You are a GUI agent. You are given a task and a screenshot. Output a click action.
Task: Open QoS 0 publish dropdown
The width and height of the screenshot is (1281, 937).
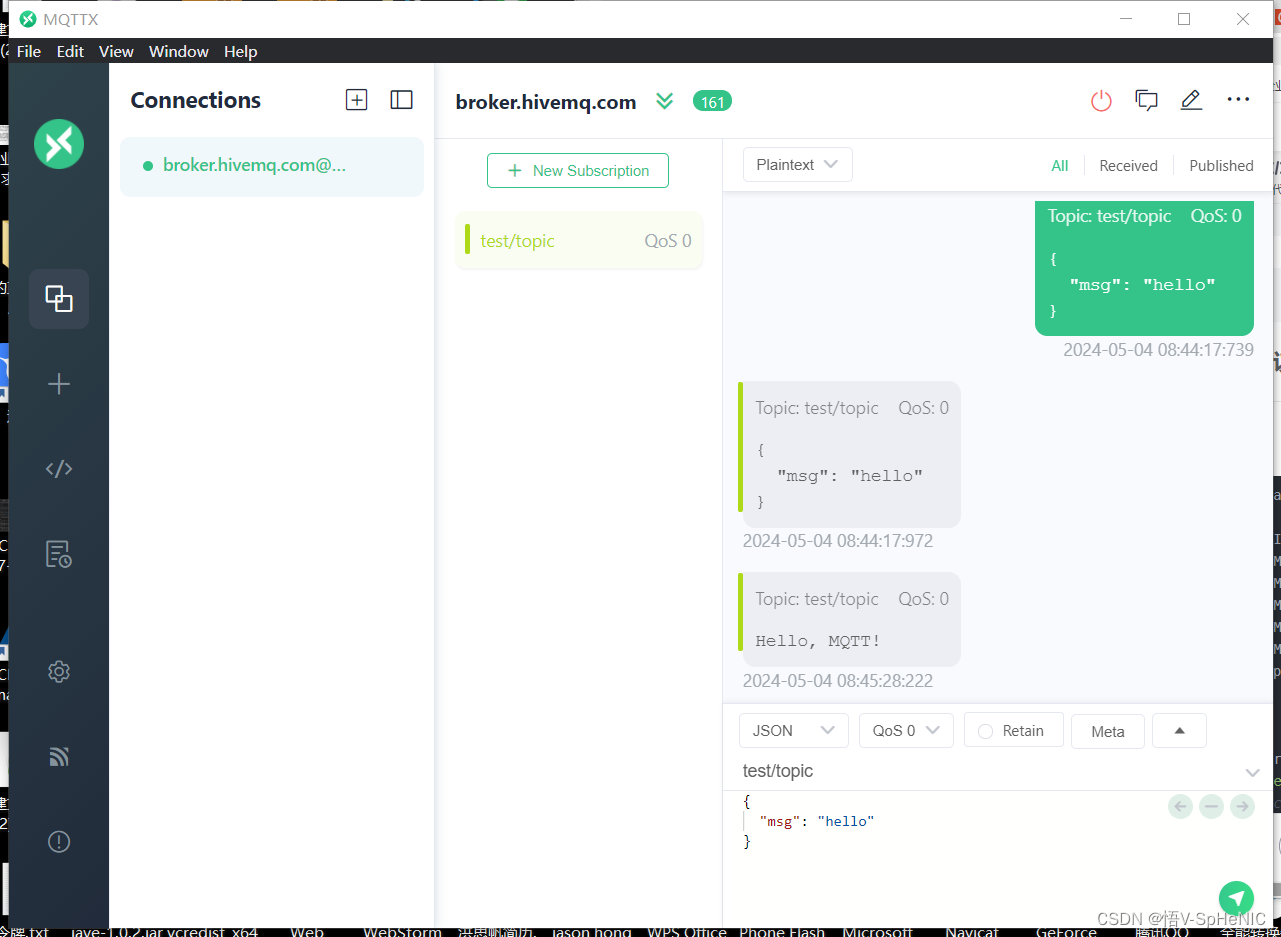tap(906, 731)
